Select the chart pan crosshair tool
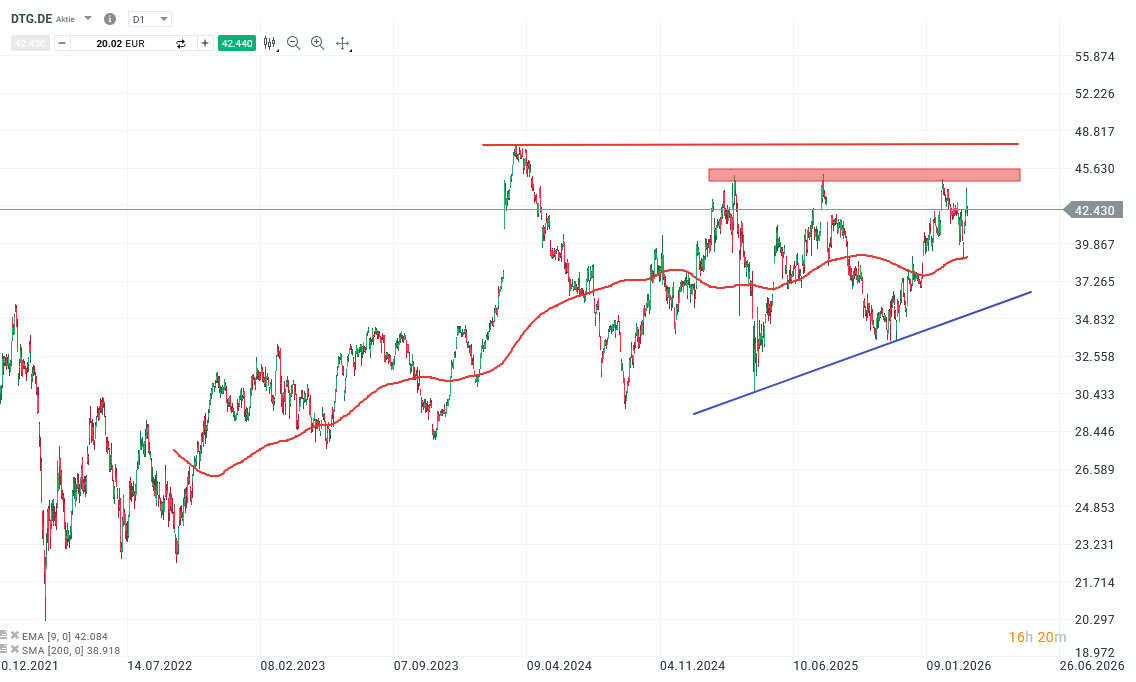 click(342, 43)
